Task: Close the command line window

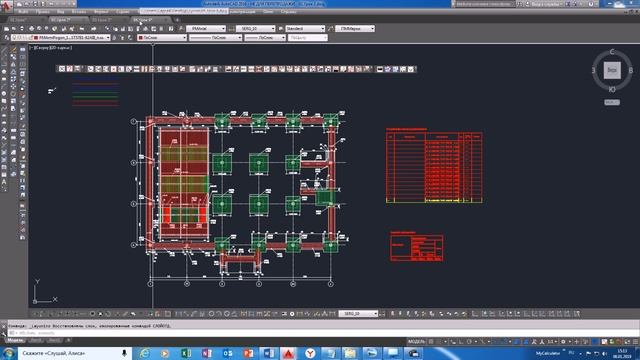Action: click(4, 326)
